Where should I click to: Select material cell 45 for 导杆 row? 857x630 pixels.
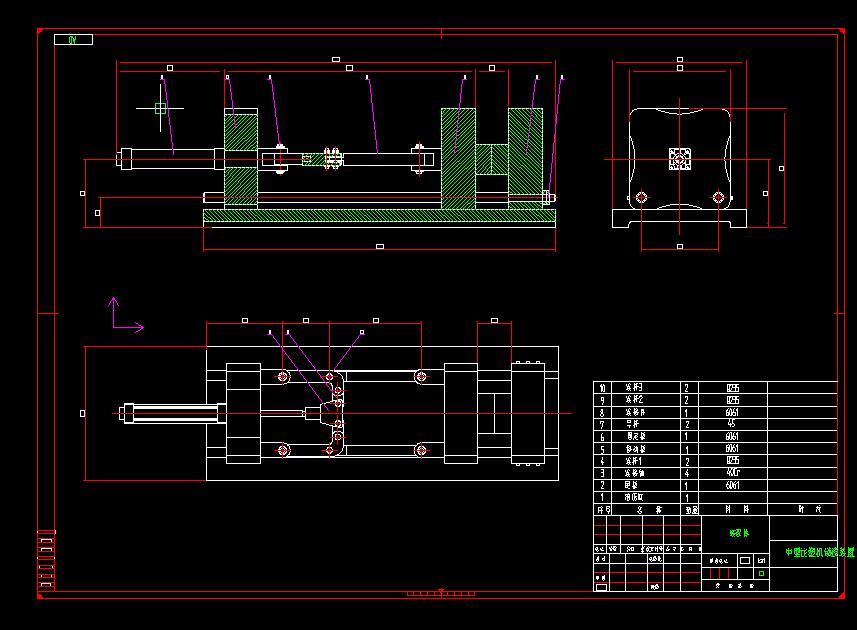[x=731, y=423]
